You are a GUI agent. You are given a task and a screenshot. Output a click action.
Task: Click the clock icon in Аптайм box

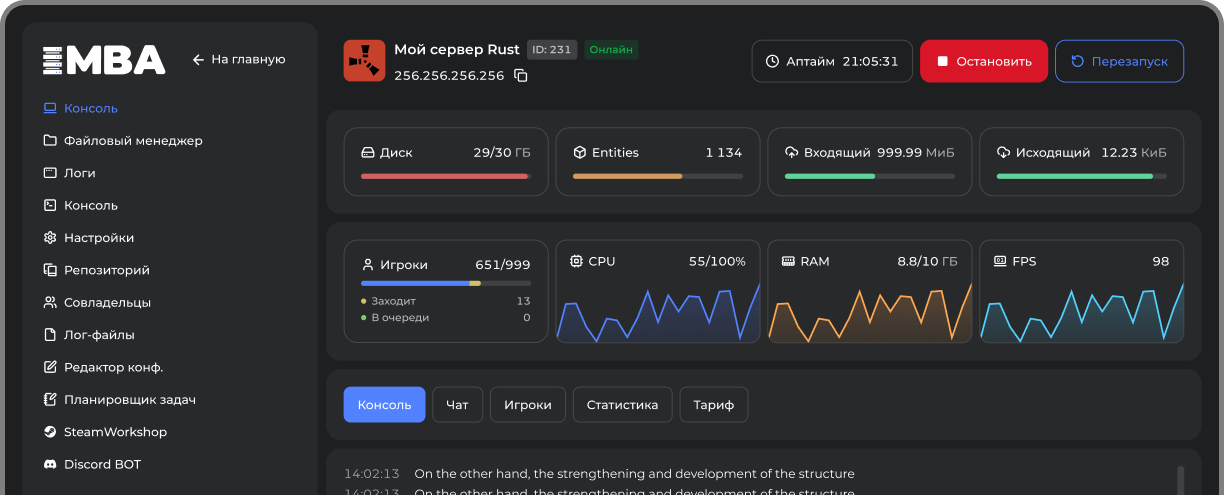772,61
